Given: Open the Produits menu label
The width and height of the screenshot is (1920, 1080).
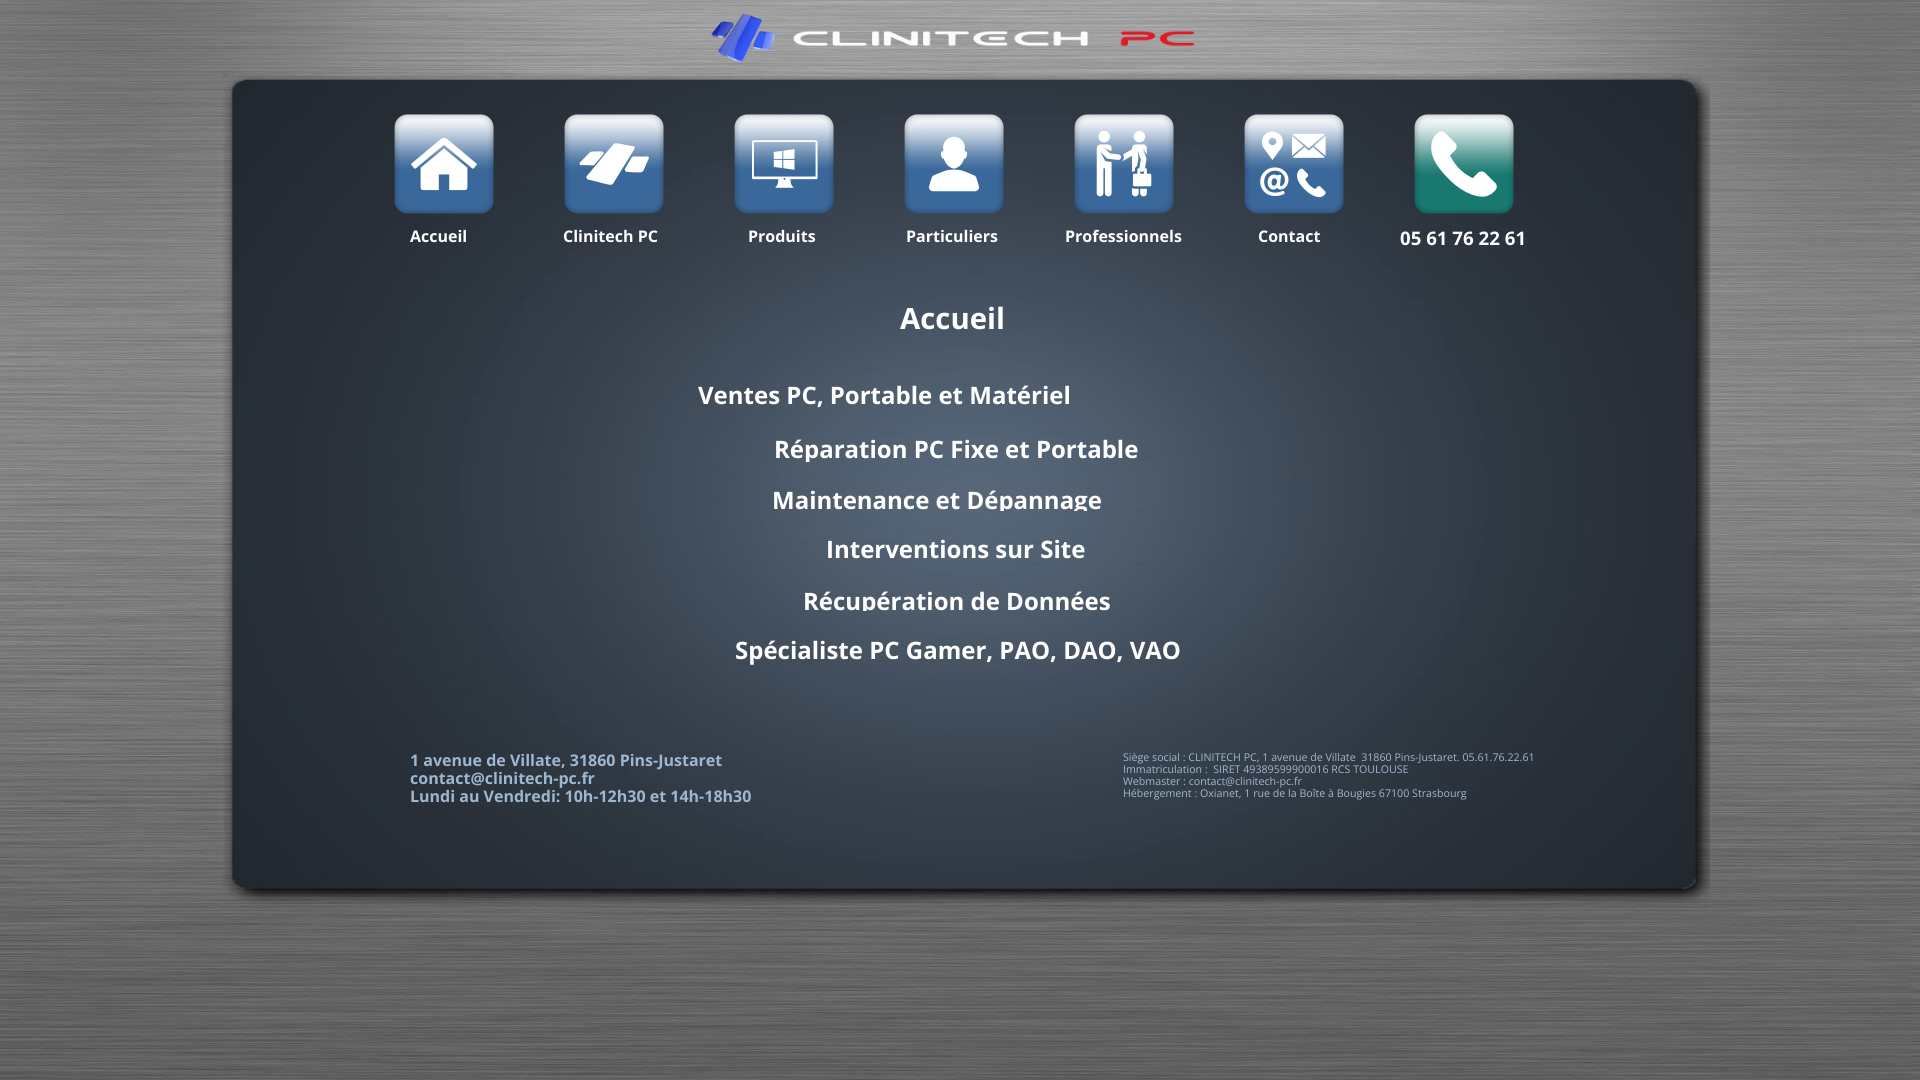Looking at the screenshot, I should [x=782, y=236].
